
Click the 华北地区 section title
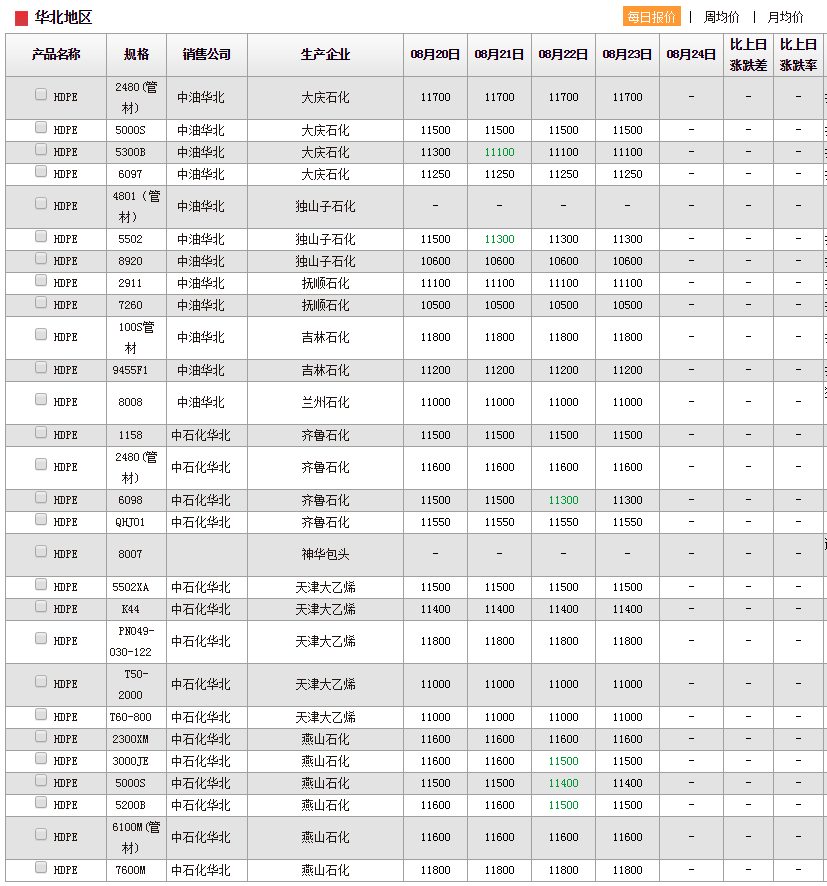click(x=63, y=18)
